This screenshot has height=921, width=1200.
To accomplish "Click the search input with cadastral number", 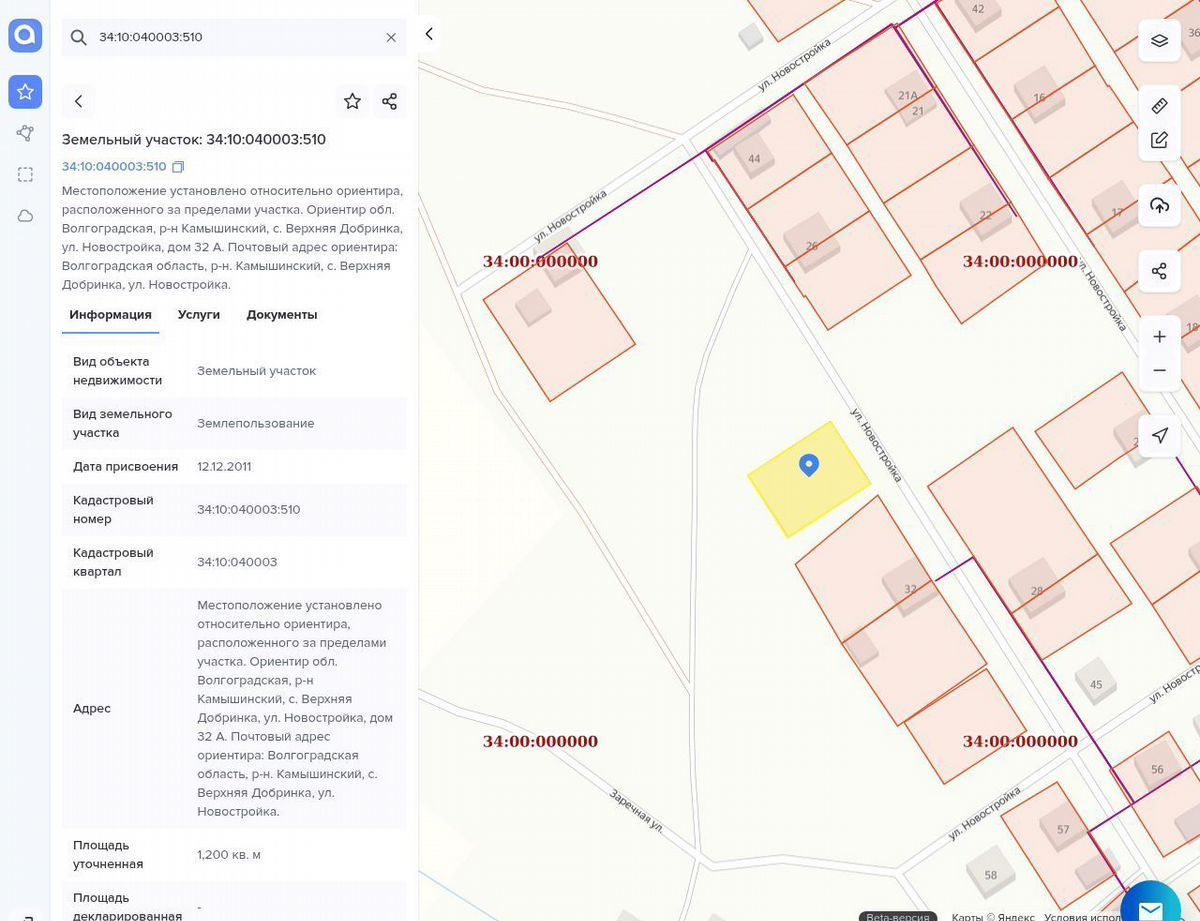I will tap(230, 37).
